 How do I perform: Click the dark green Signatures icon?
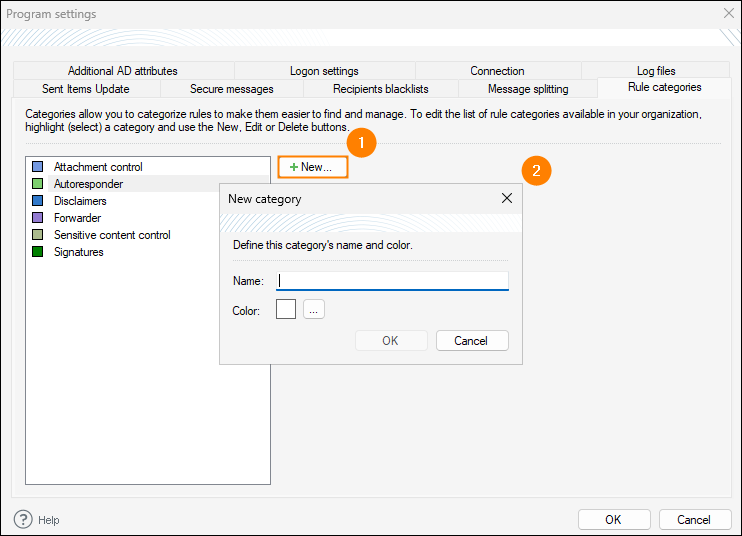coord(38,252)
